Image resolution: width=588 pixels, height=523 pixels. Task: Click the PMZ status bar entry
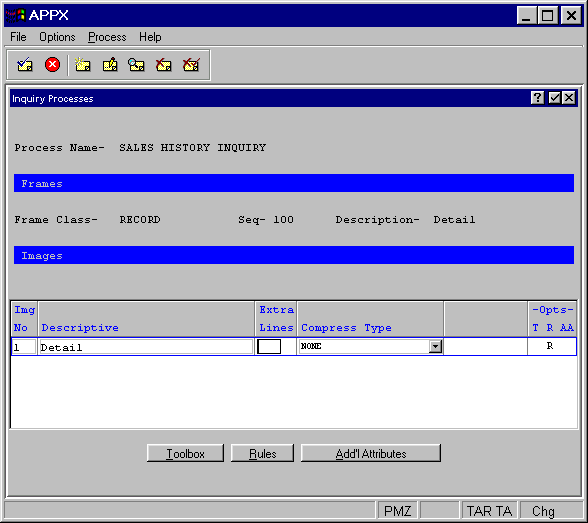[398, 511]
